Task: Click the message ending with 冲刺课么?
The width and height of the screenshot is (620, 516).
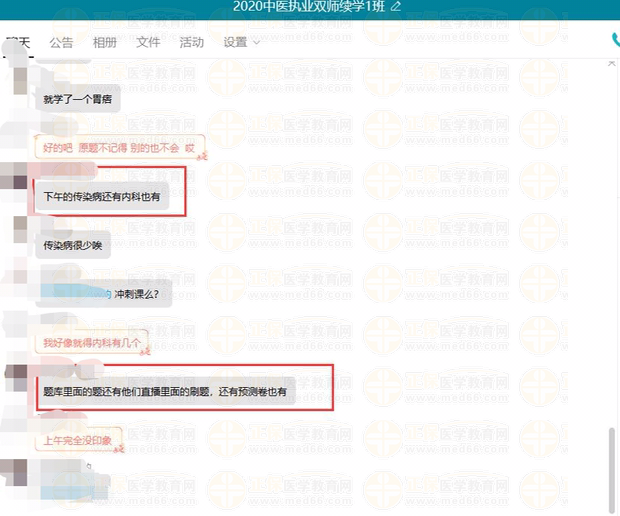Action: [103, 295]
